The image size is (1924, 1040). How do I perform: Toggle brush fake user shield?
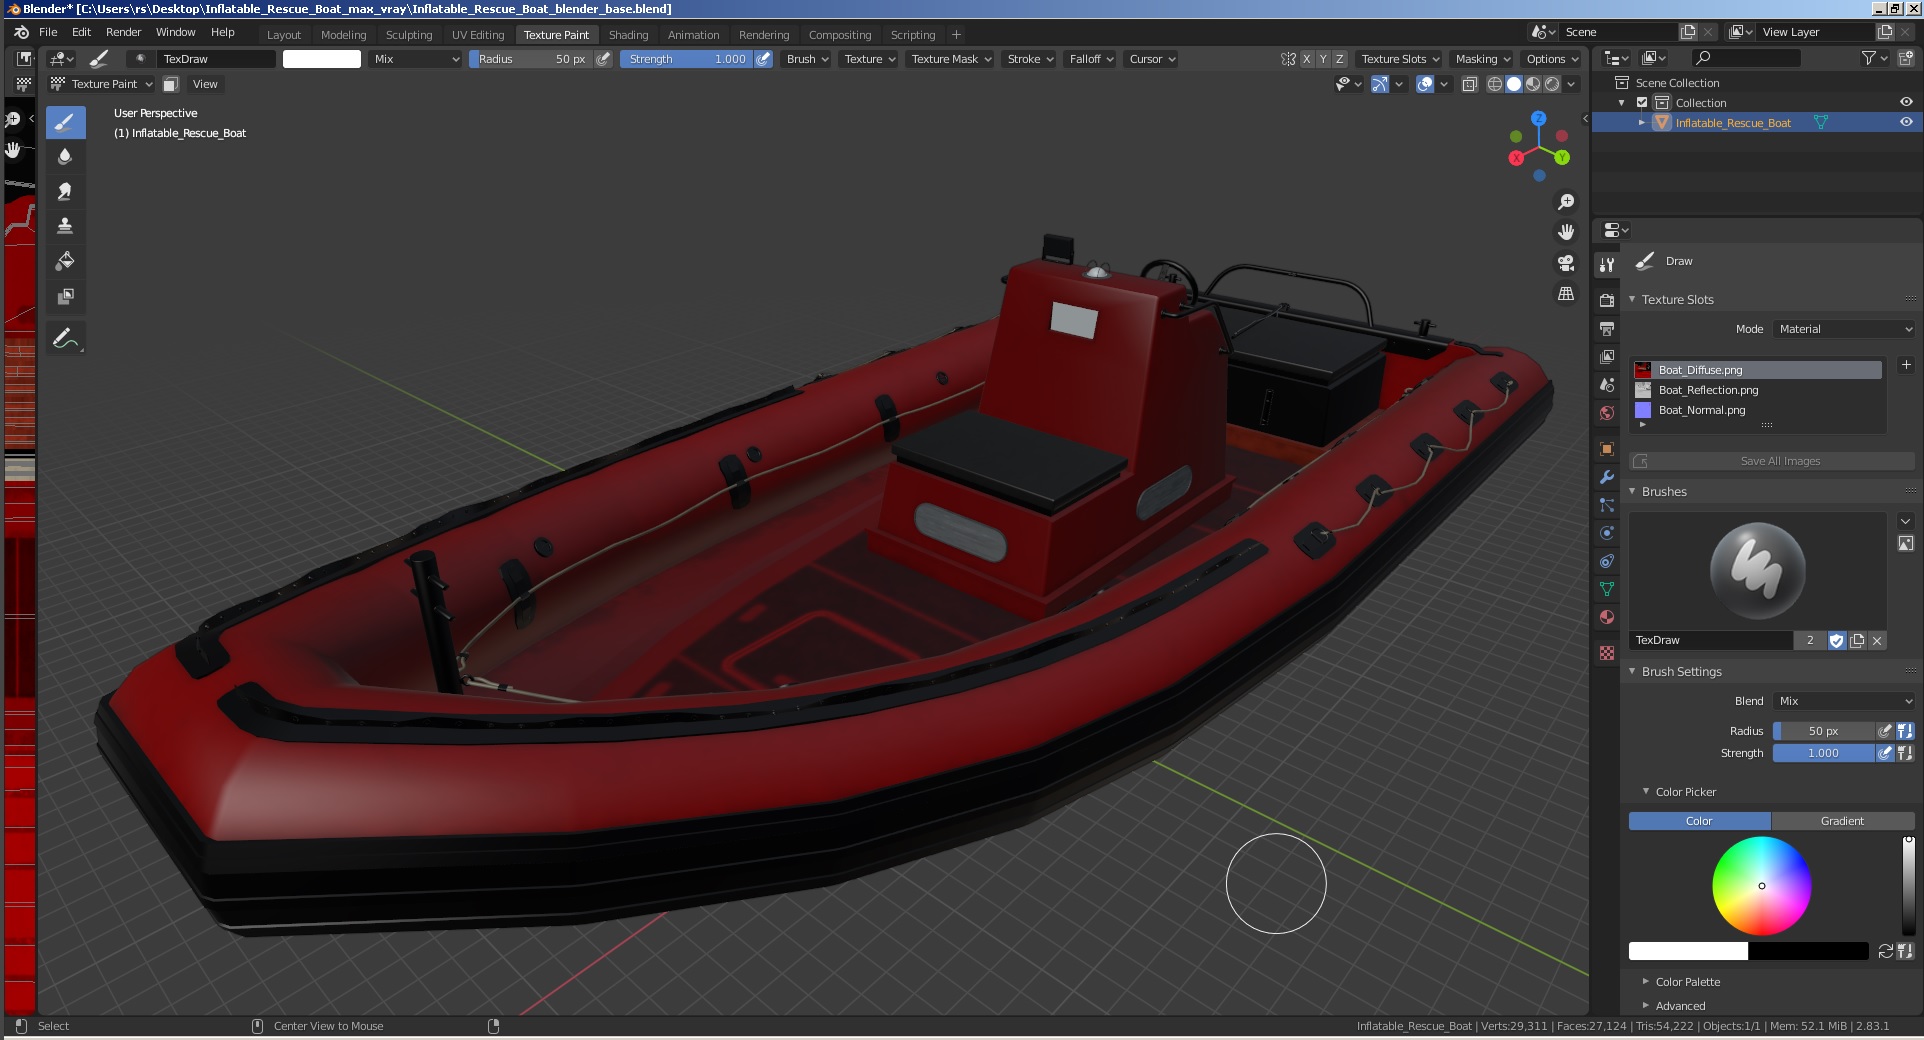[x=1837, y=641]
